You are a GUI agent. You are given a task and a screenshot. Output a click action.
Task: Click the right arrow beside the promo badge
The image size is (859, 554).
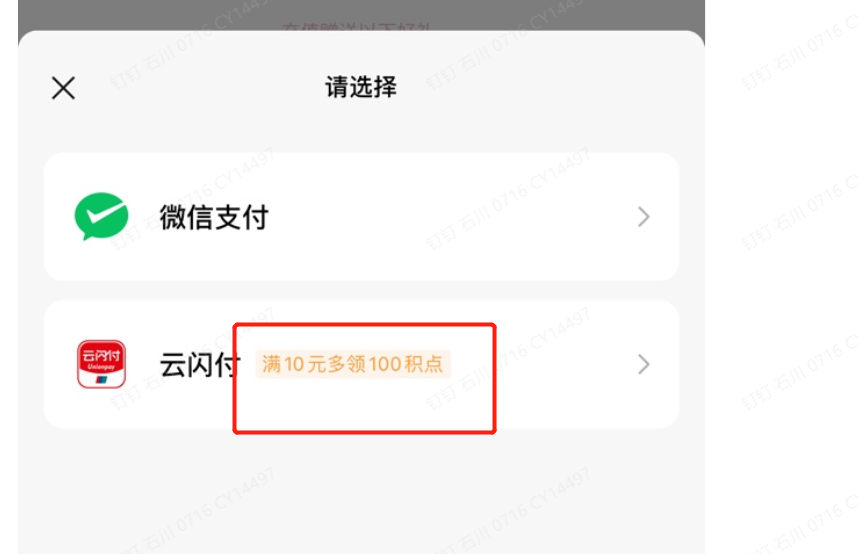point(644,364)
